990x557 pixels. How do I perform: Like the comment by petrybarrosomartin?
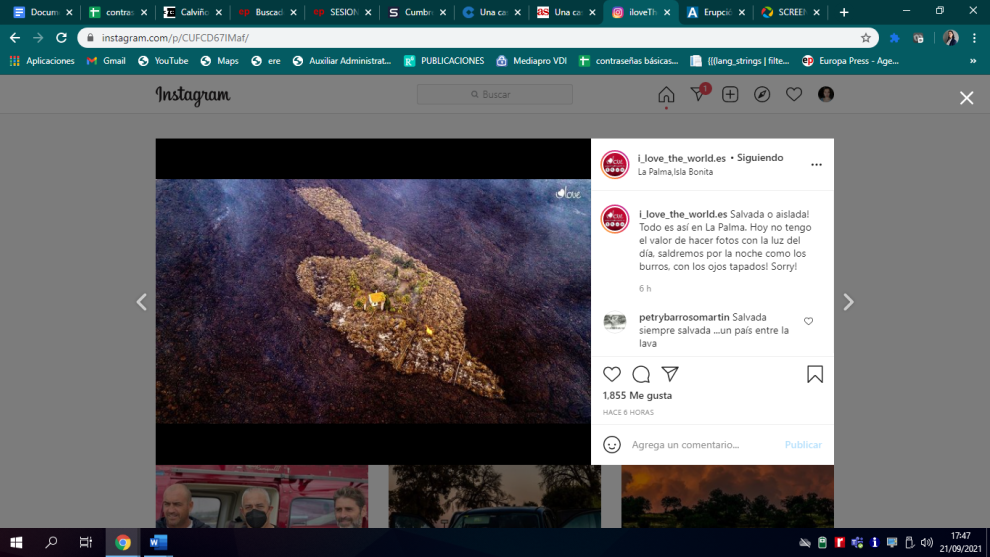tap(809, 322)
